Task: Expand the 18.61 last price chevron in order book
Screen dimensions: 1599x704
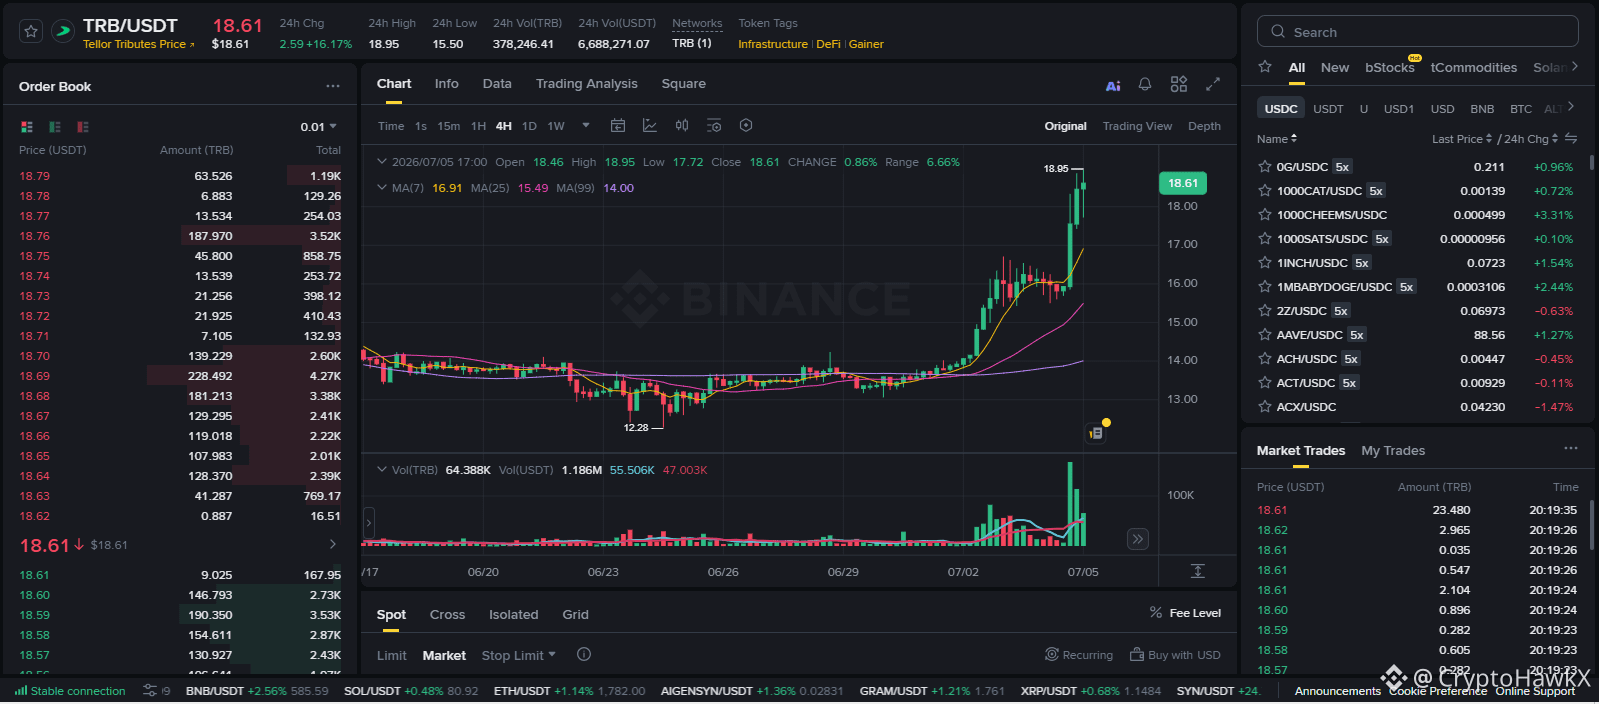Action: (333, 544)
